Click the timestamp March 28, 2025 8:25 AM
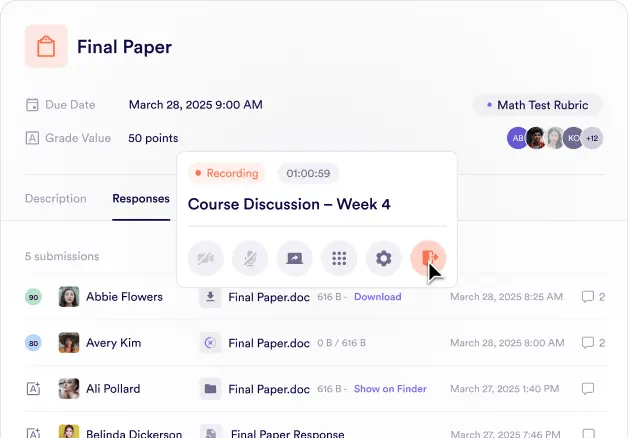The image size is (628, 438). (507, 297)
